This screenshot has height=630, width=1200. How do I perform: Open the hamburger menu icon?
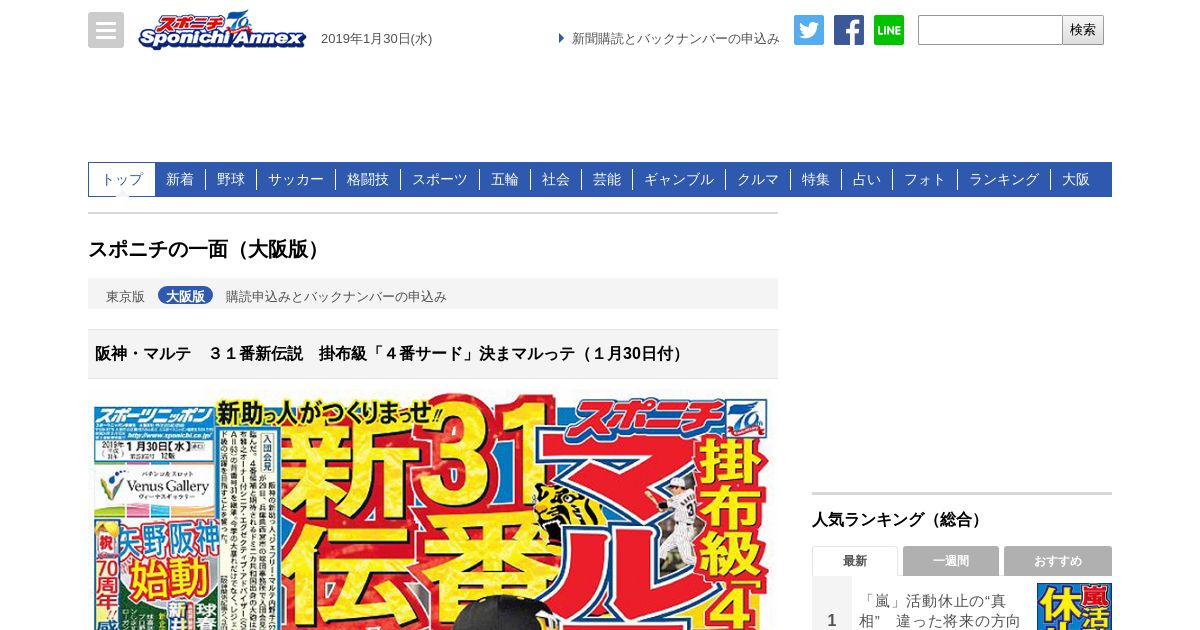click(x=106, y=30)
